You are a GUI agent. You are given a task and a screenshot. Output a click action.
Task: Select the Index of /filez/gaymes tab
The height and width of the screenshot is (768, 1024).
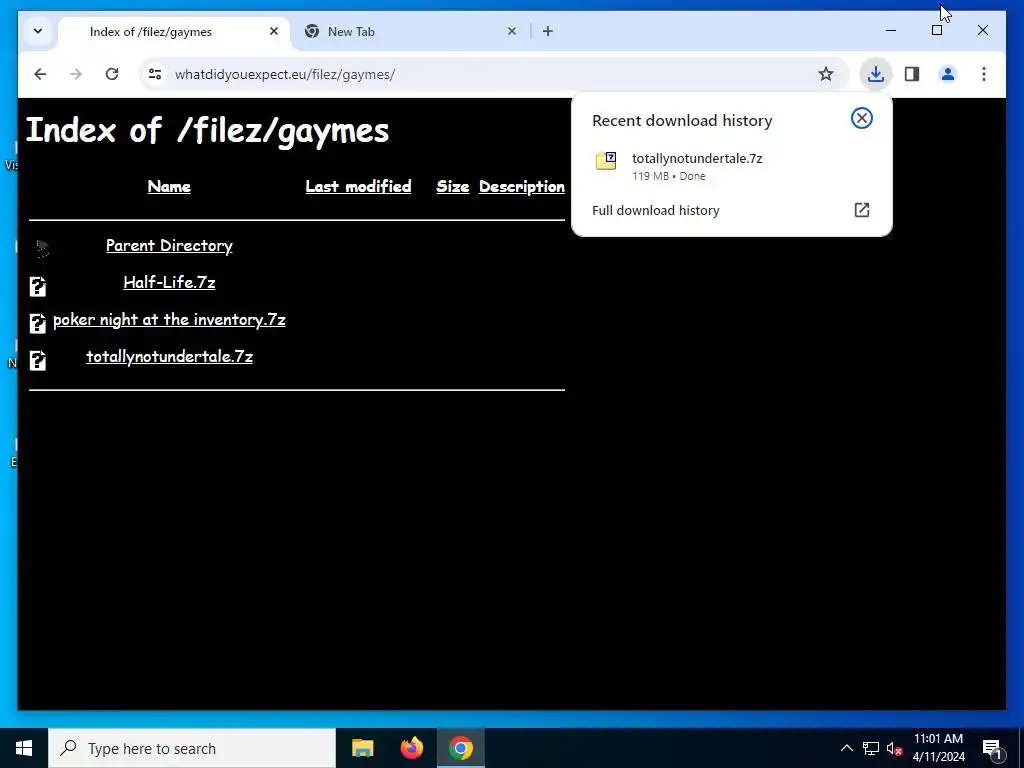pyautogui.click(x=174, y=31)
